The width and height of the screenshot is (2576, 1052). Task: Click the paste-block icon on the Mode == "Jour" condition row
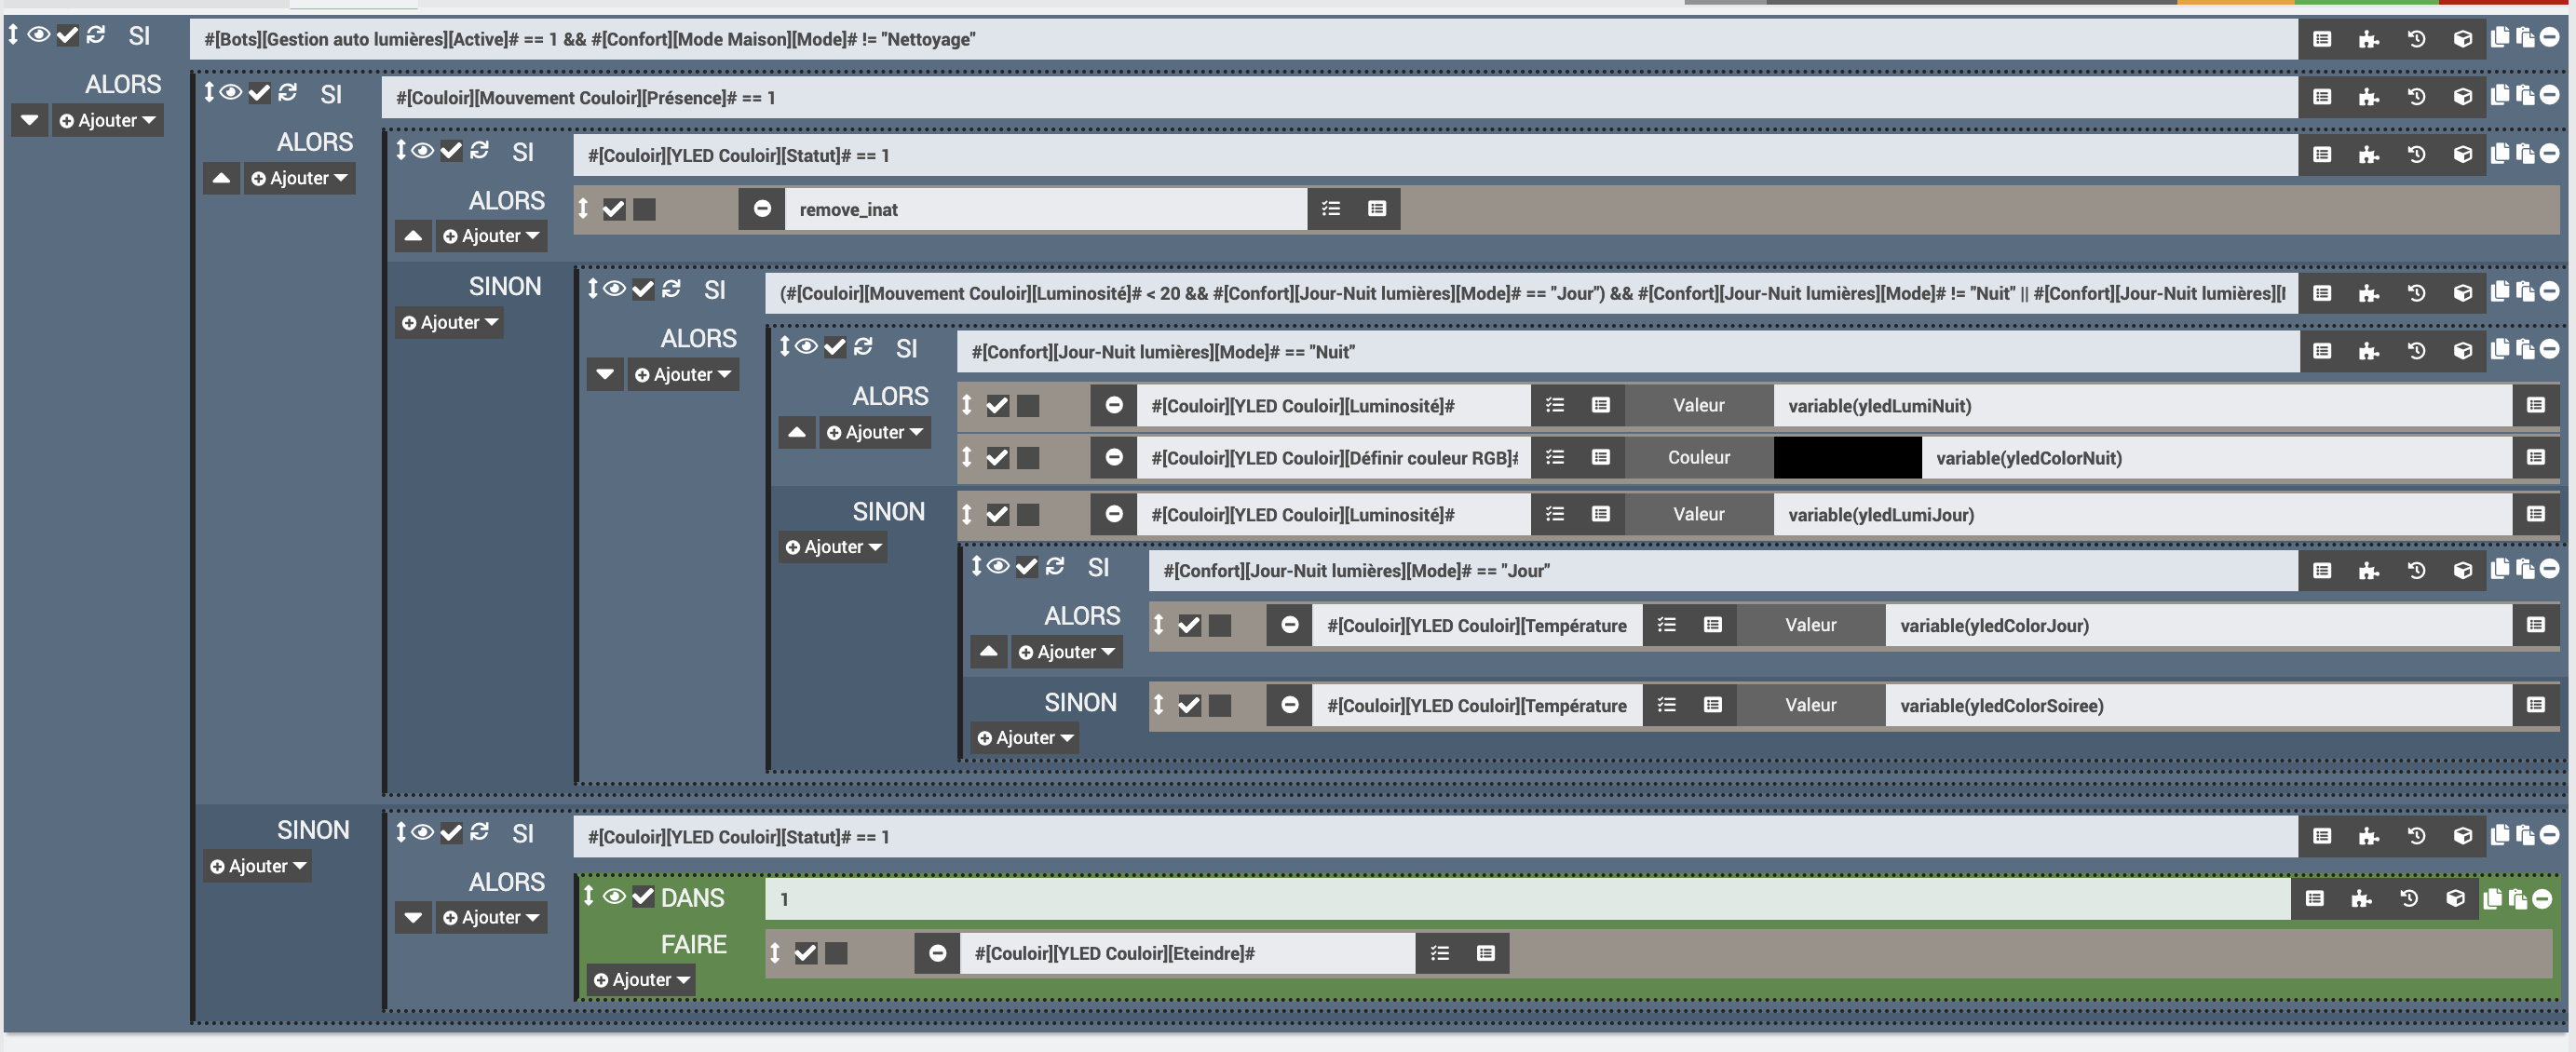pyautogui.click(x=2525, y=569)
